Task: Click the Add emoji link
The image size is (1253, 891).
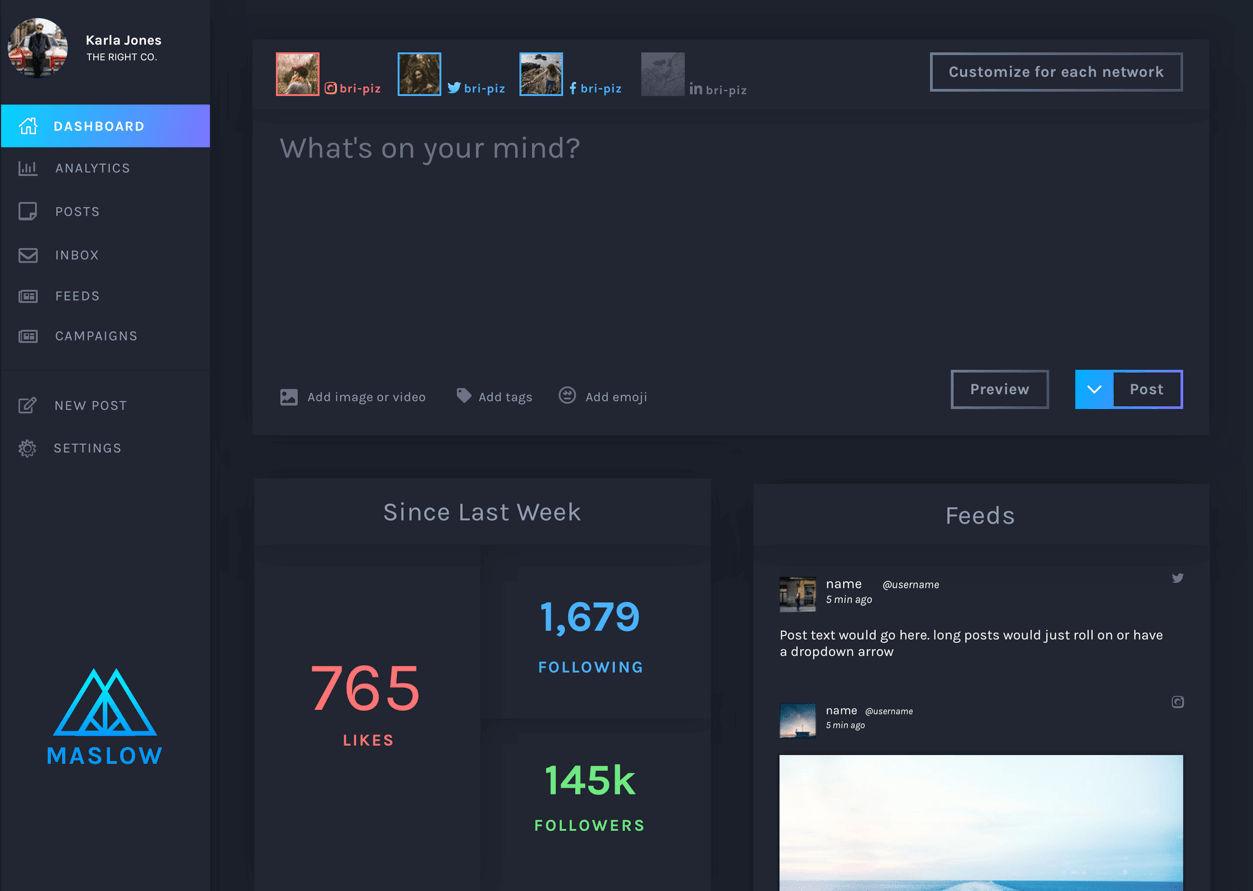Action: [603, 396]
